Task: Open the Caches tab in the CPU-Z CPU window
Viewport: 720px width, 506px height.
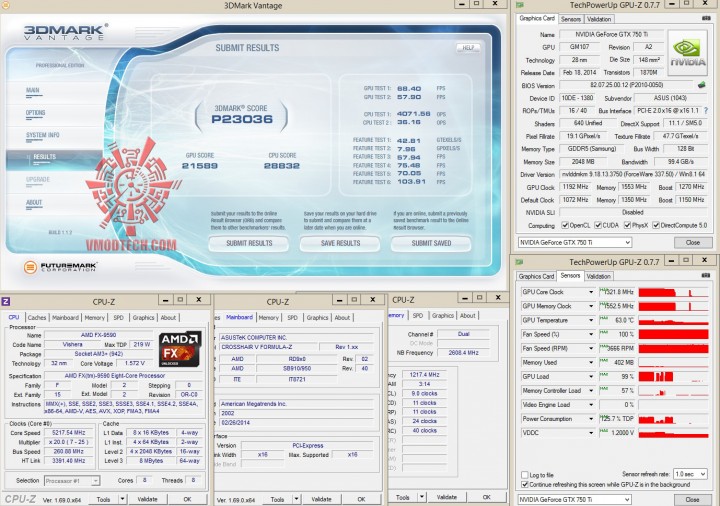Action: tap(37, 317)
